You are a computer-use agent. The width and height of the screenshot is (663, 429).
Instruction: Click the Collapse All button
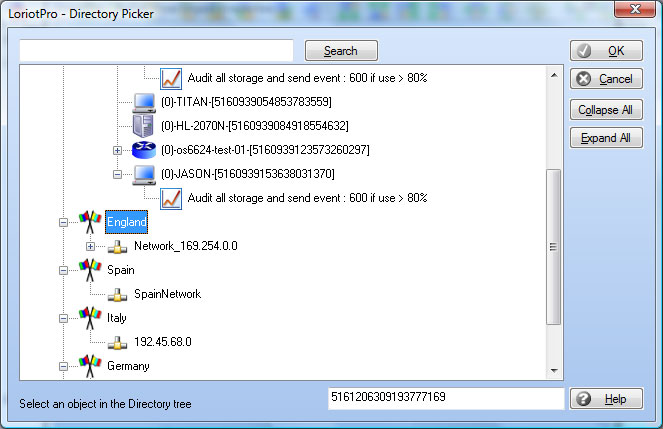606,110
